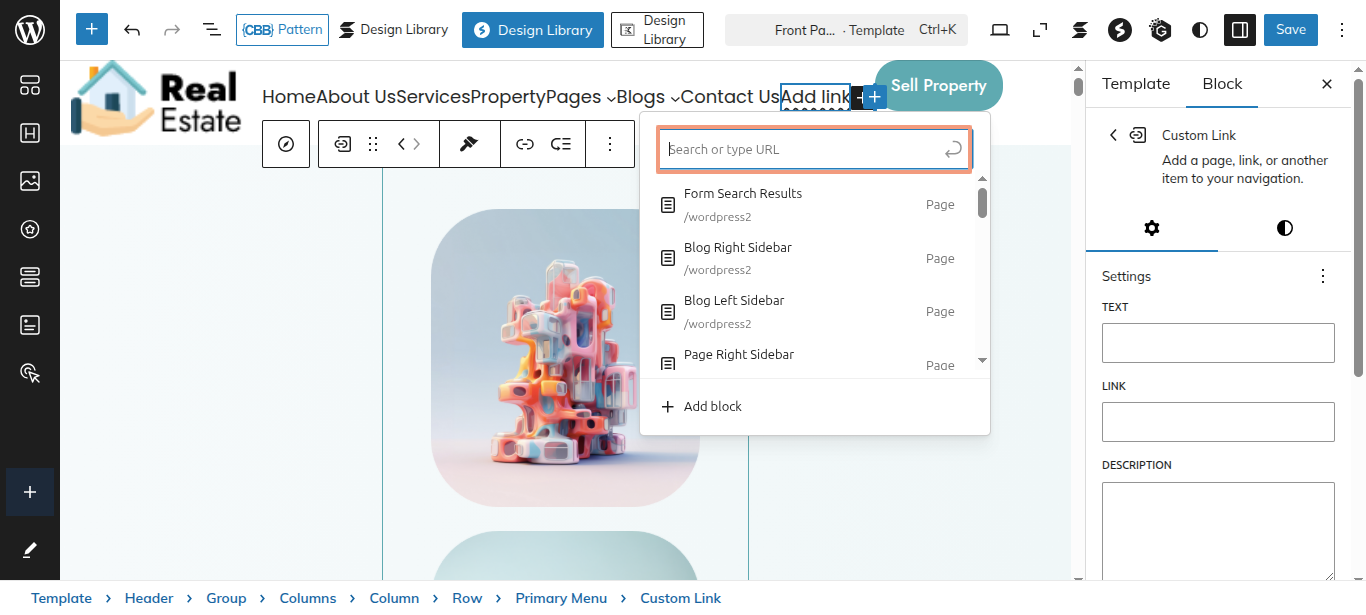Toggle the Settings sidebar panel button
The width and height of the screenshot is (1366, 615).
(1240, 30)
